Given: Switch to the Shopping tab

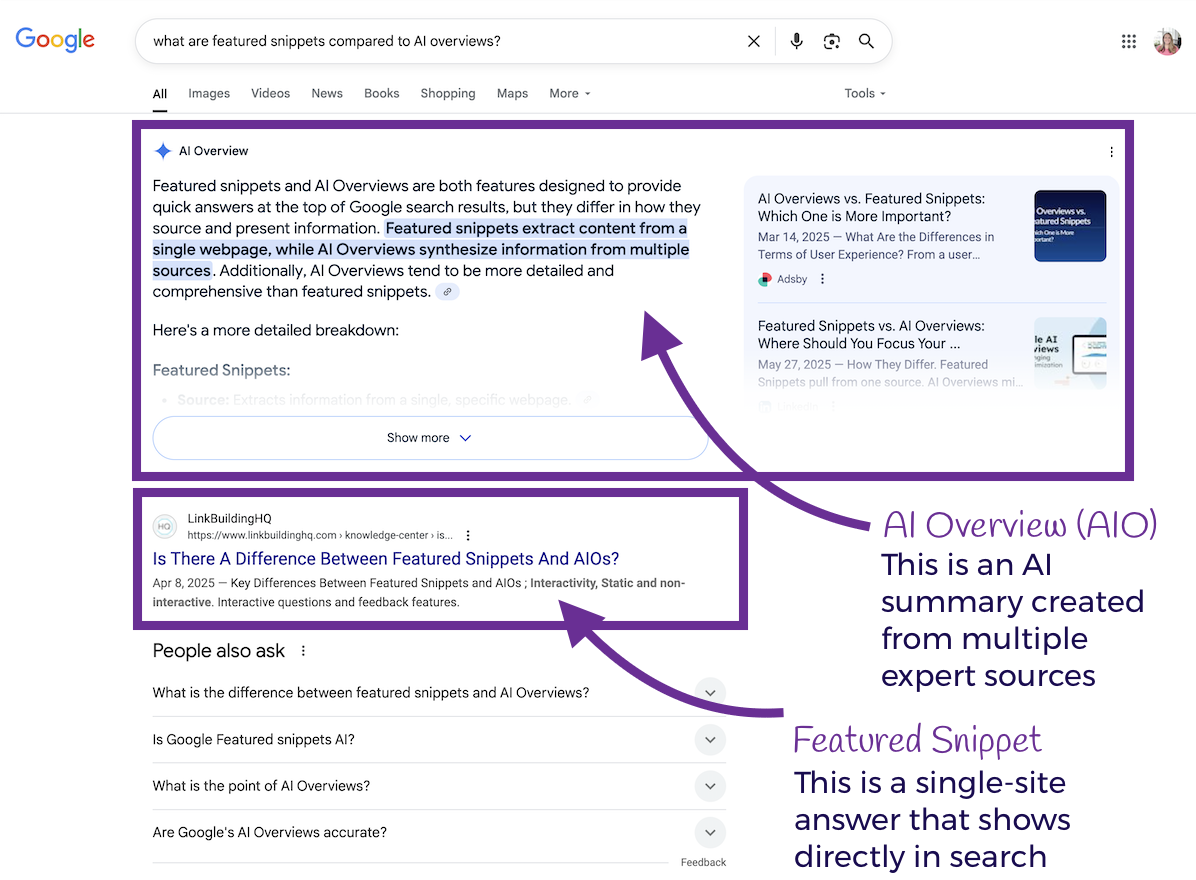Looking at the screenshot, I should coord(448,93).
